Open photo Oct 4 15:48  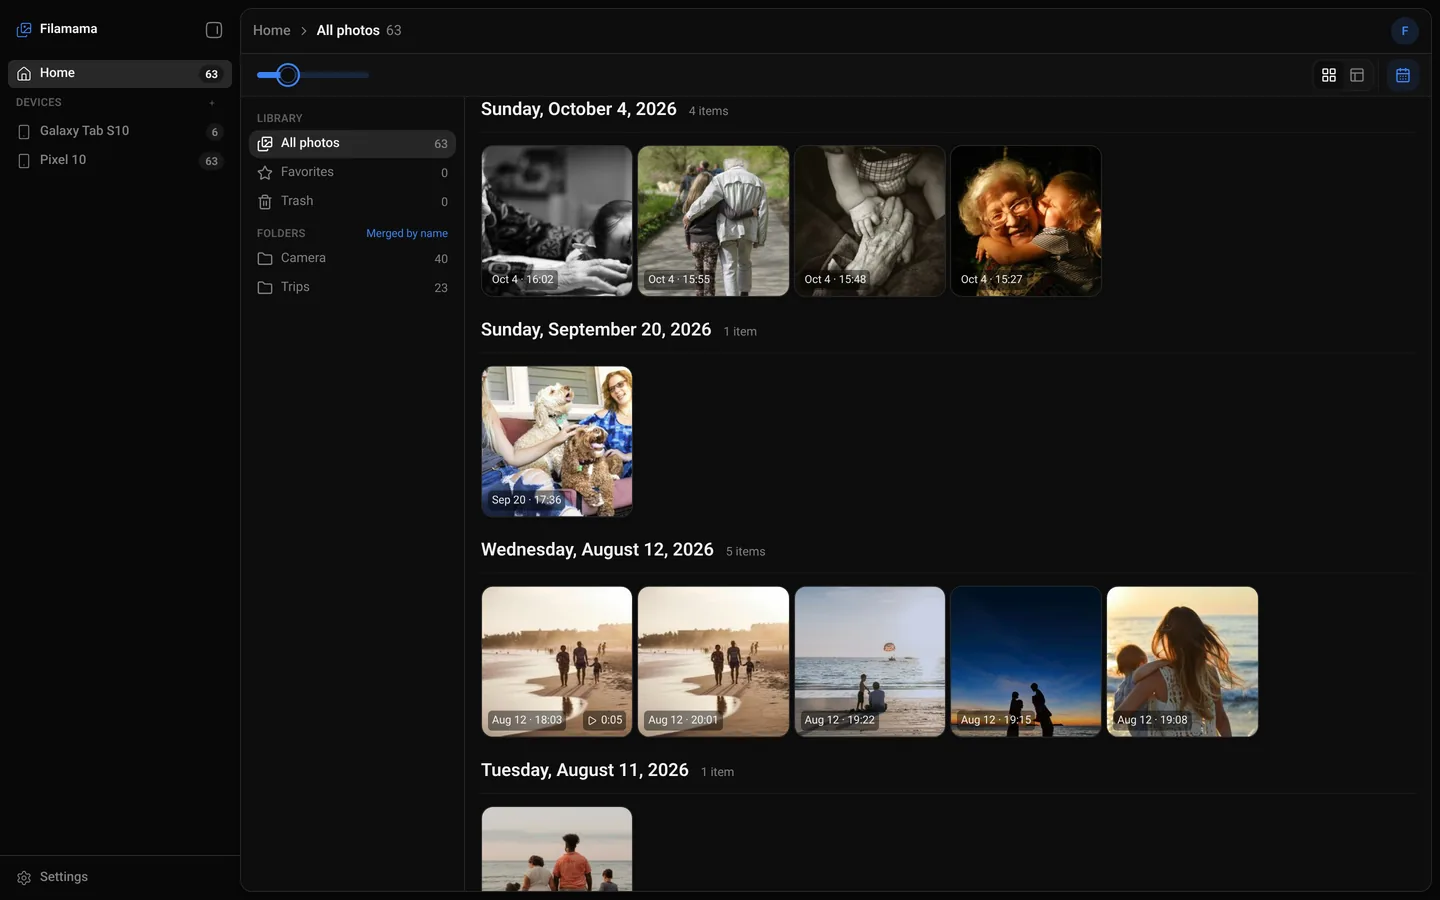click(x=870, y=221)
